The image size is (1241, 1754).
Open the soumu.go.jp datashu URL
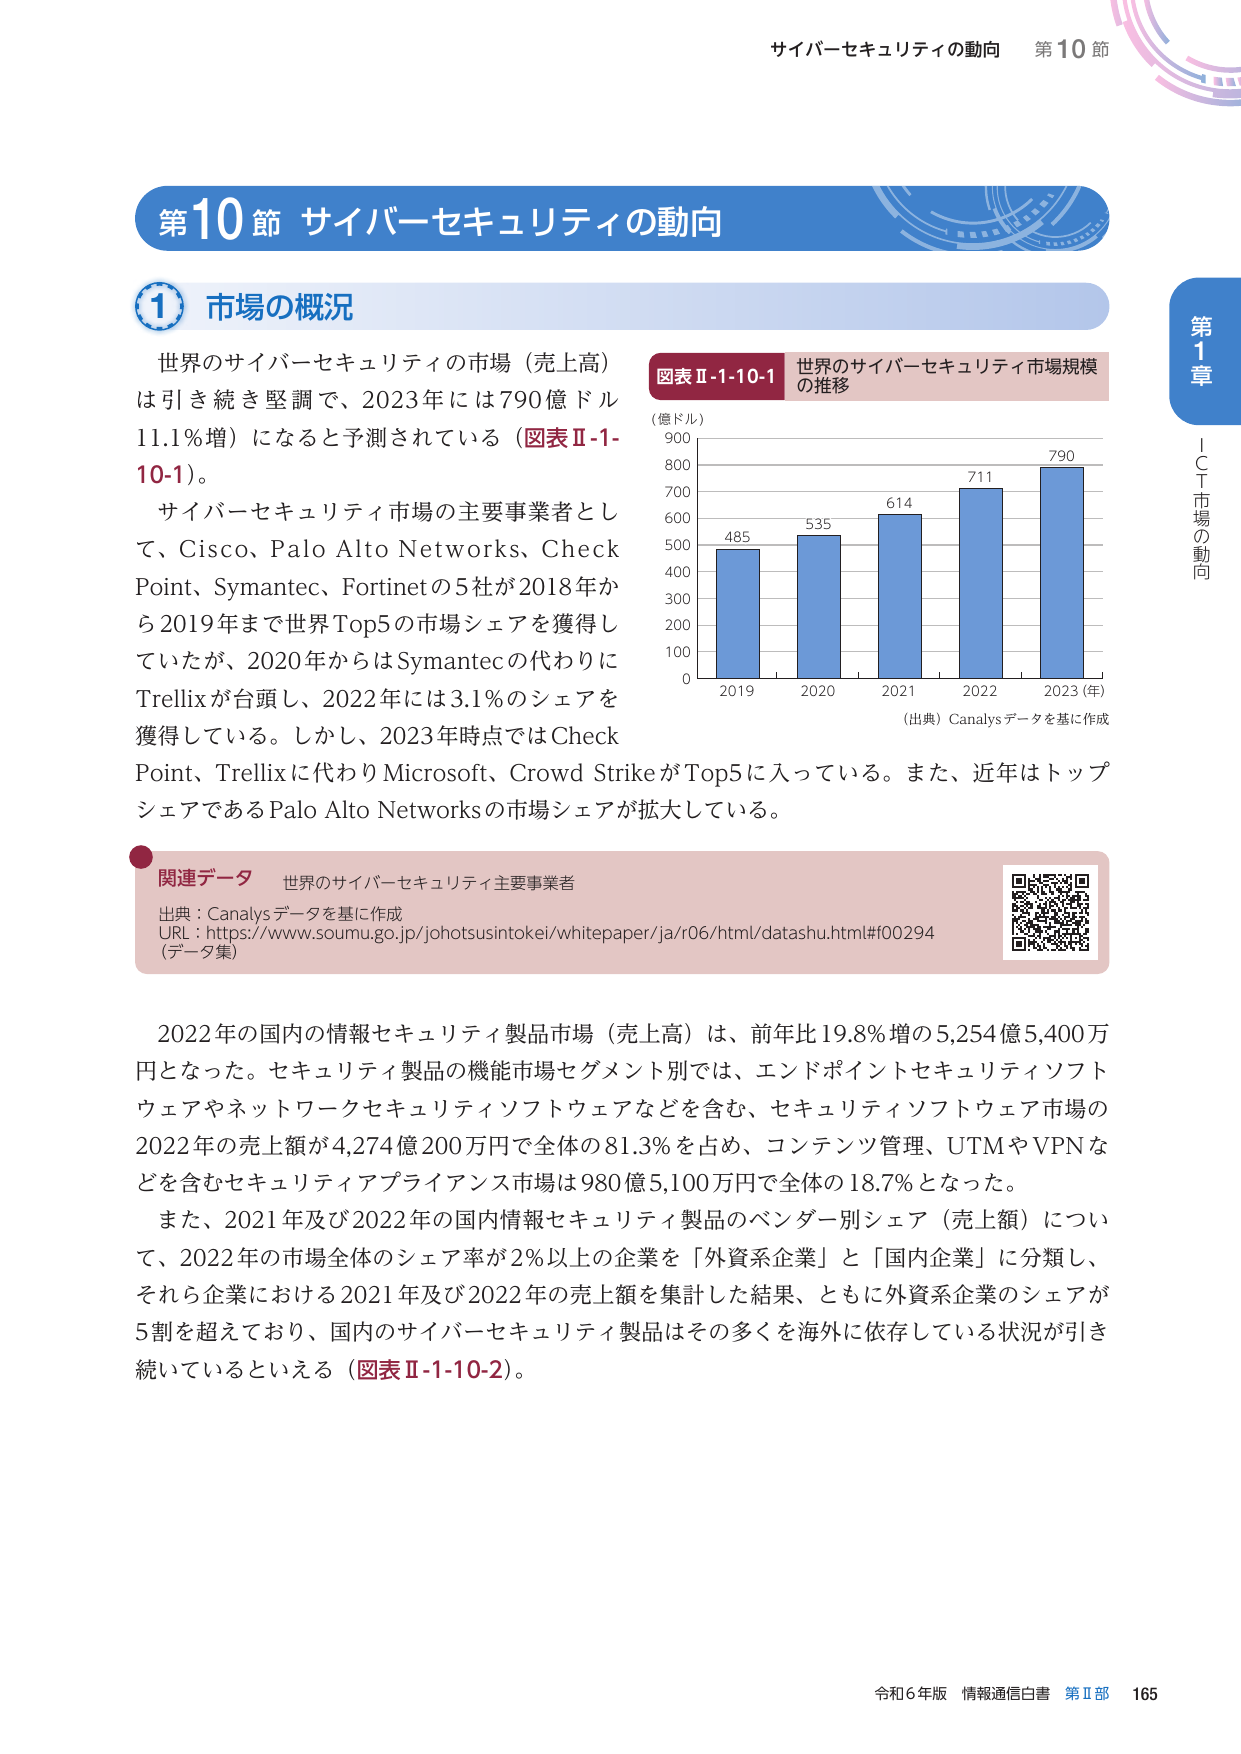pos(570,933)
